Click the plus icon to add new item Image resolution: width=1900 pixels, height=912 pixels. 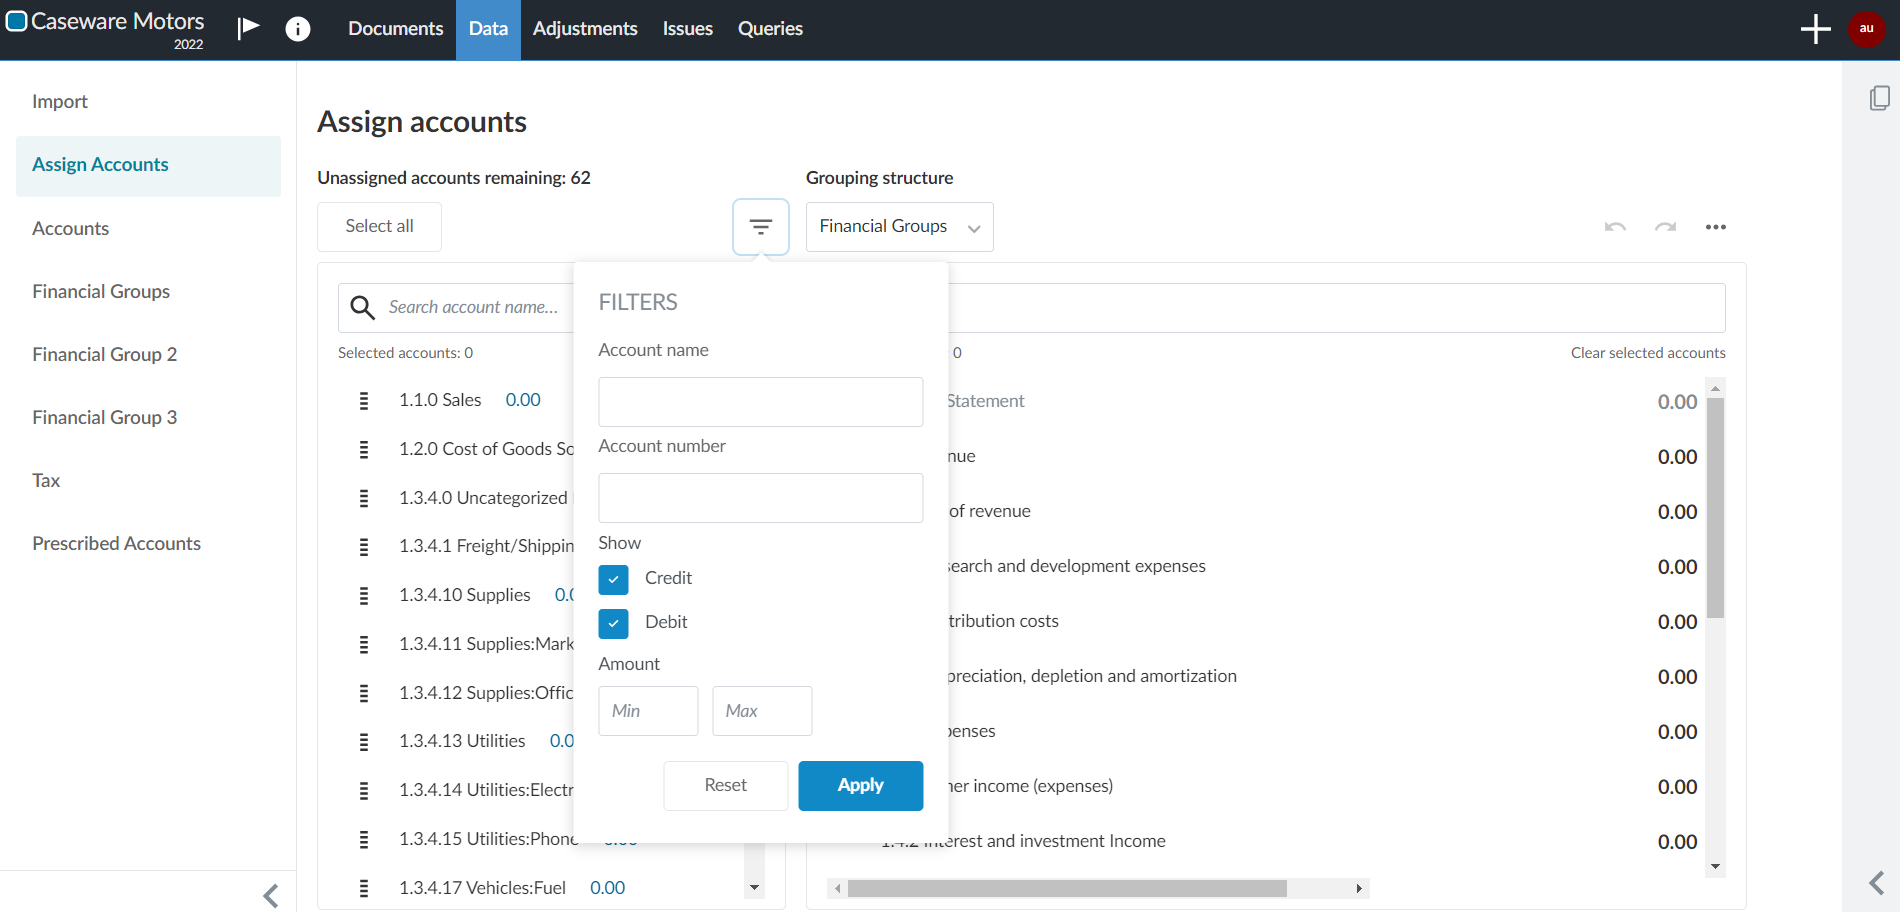click(x=1815, y=28)
